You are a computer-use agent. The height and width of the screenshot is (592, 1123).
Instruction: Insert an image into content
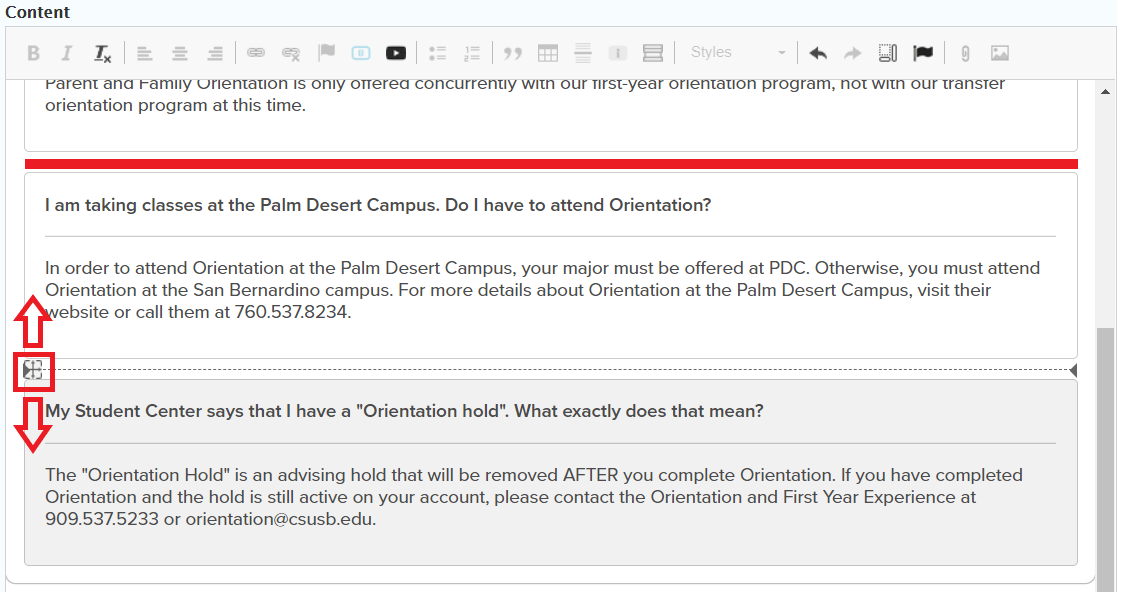pos(1000,53)
